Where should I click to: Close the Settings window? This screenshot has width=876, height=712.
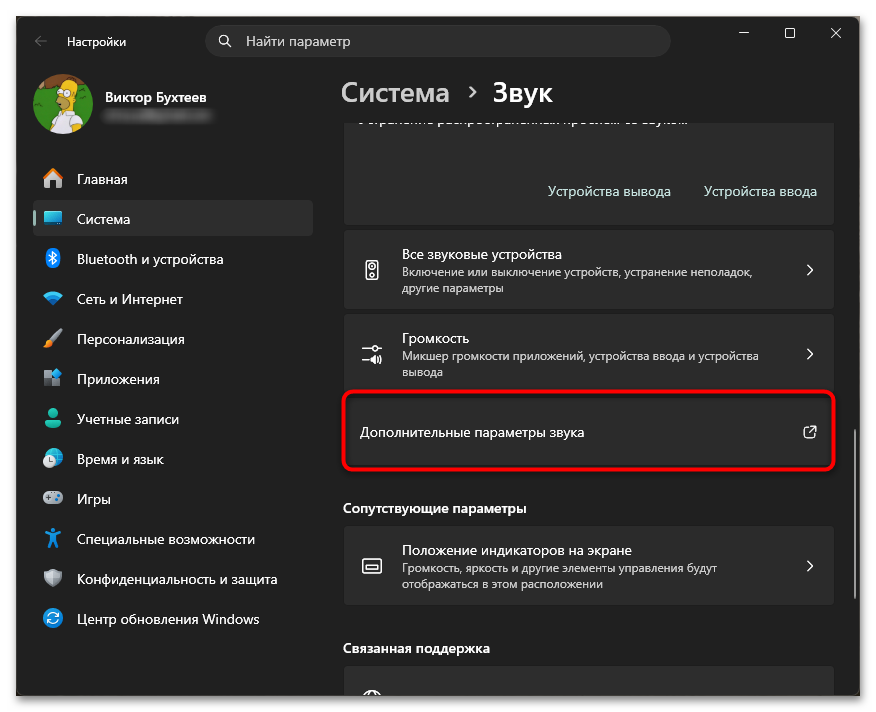click(x=836, y=33)
